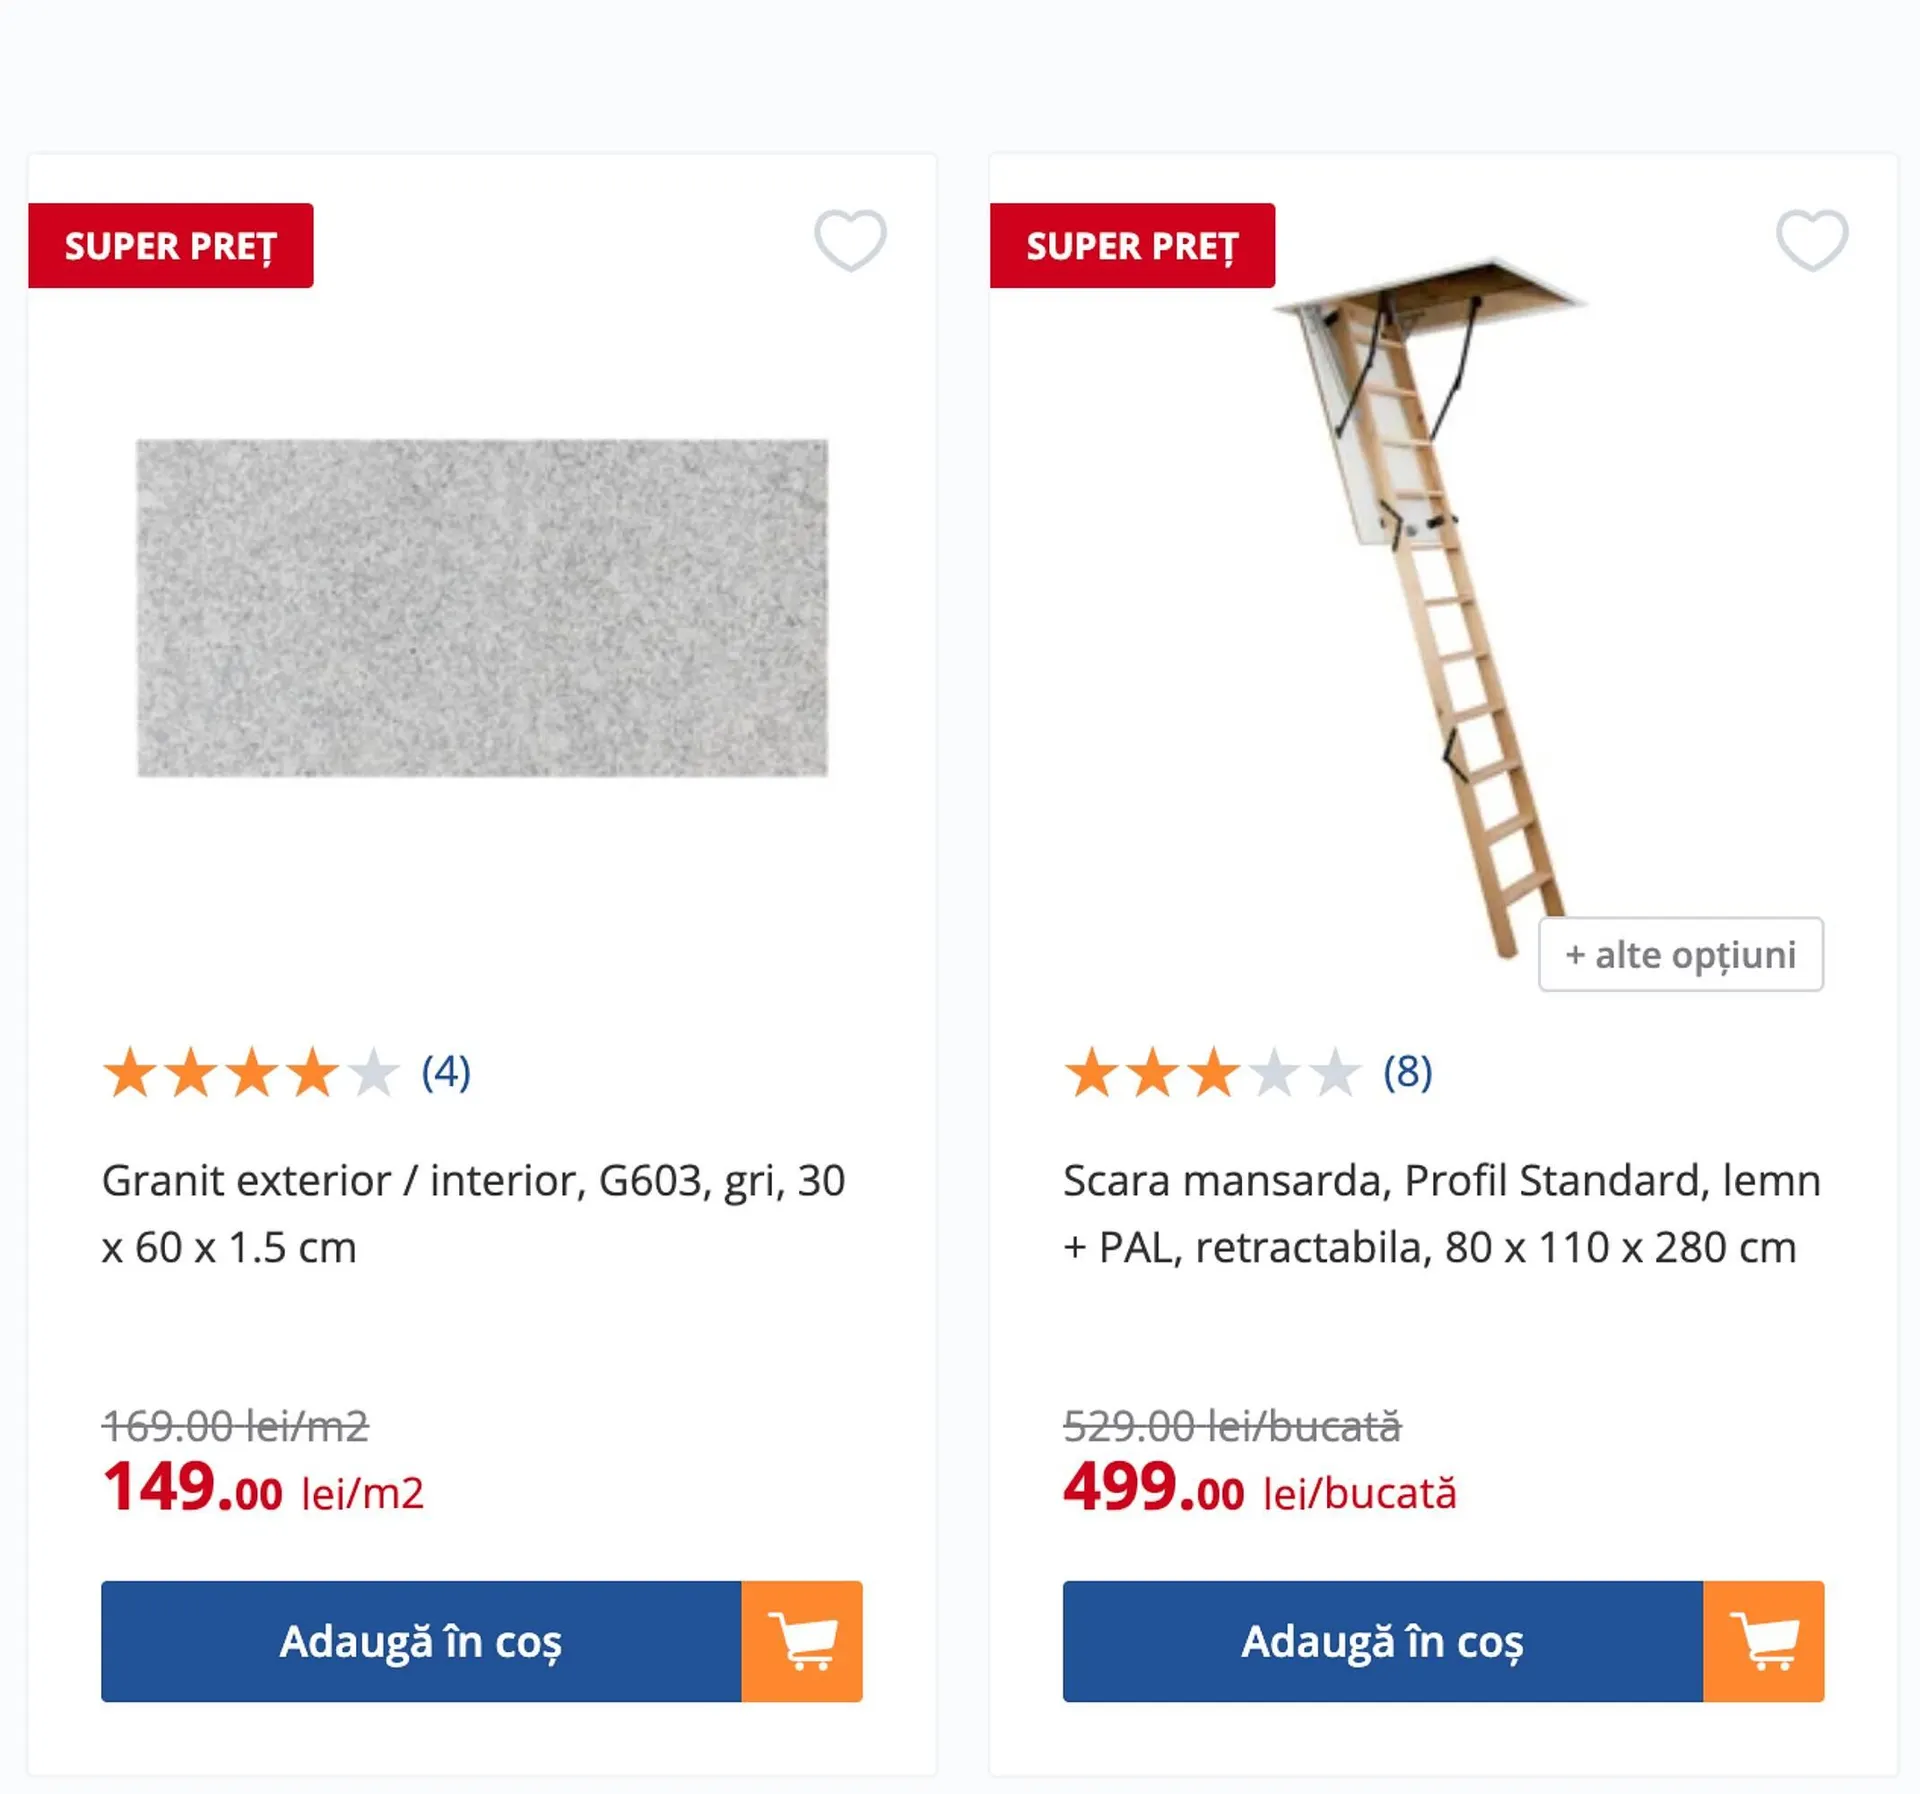Viewport: 1920px width, 1794px height.
Task: Click the star rating of attic ladder
Action: (x=1212, y=1072)
